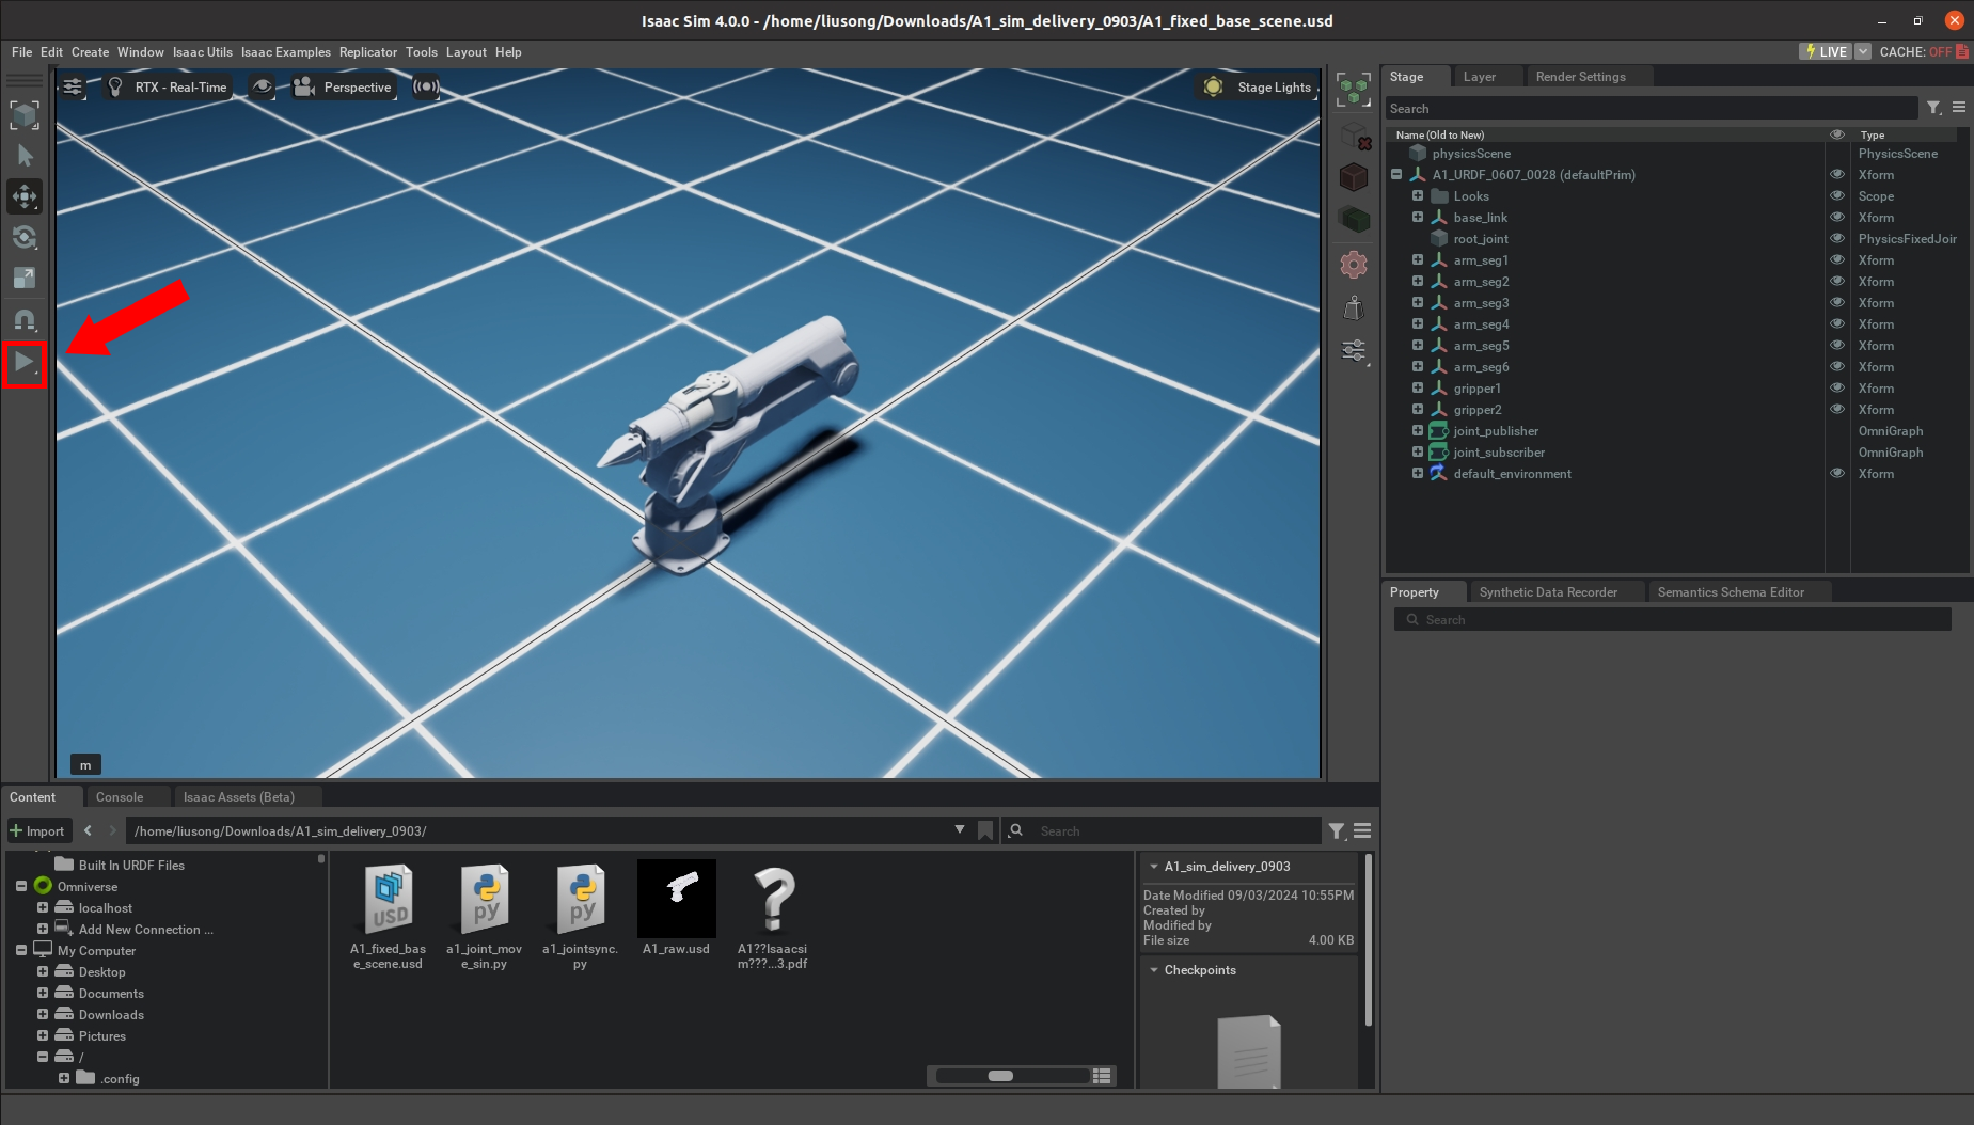Activate the Rotate tool

(24, 238)
